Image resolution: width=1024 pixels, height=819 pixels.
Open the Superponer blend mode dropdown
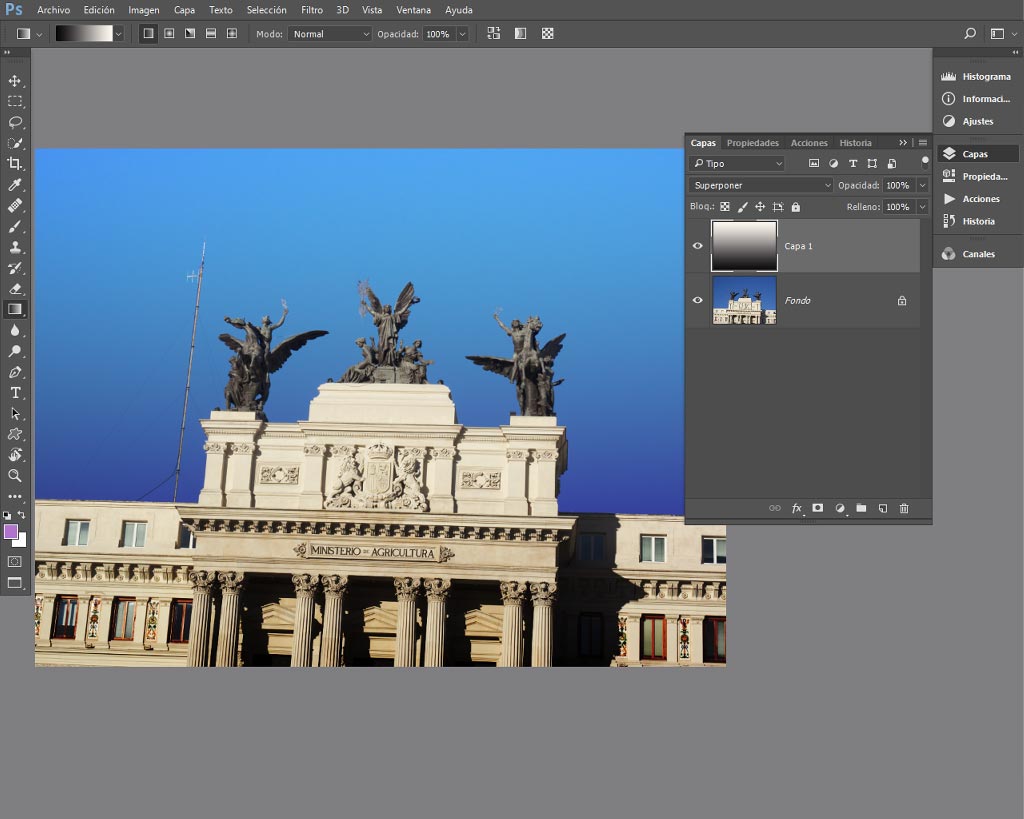pyautogui.click(x=761, y=185)
